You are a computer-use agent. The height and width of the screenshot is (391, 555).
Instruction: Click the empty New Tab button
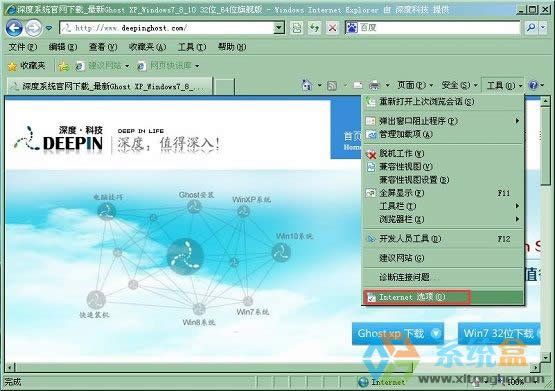click(x=224, y=87)
